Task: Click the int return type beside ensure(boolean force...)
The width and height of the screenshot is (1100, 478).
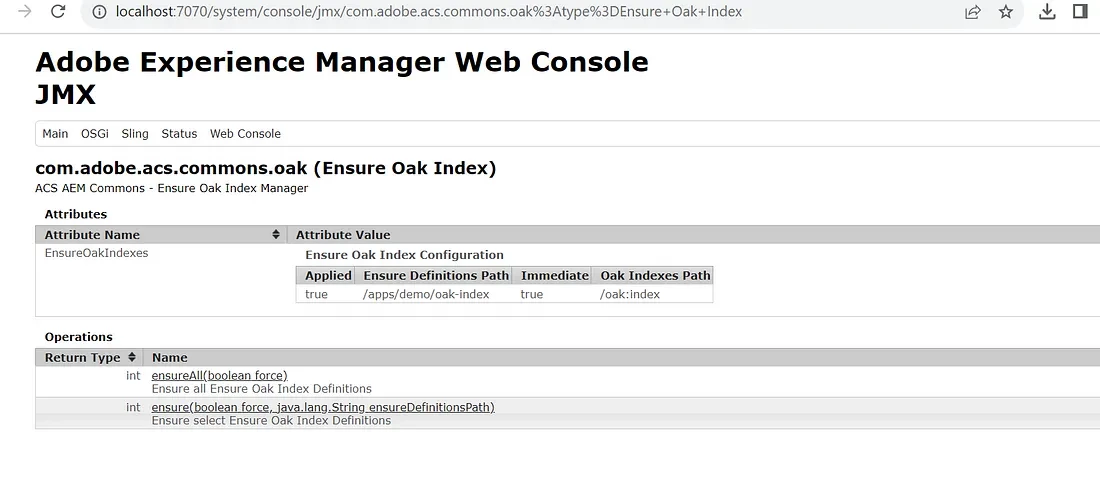Action: point(133,407)
